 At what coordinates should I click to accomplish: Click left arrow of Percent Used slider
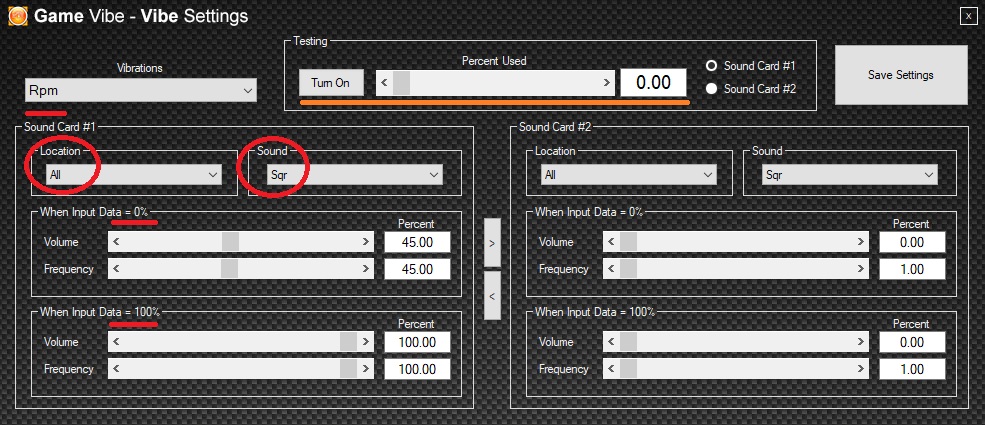(x=384, y=83)
